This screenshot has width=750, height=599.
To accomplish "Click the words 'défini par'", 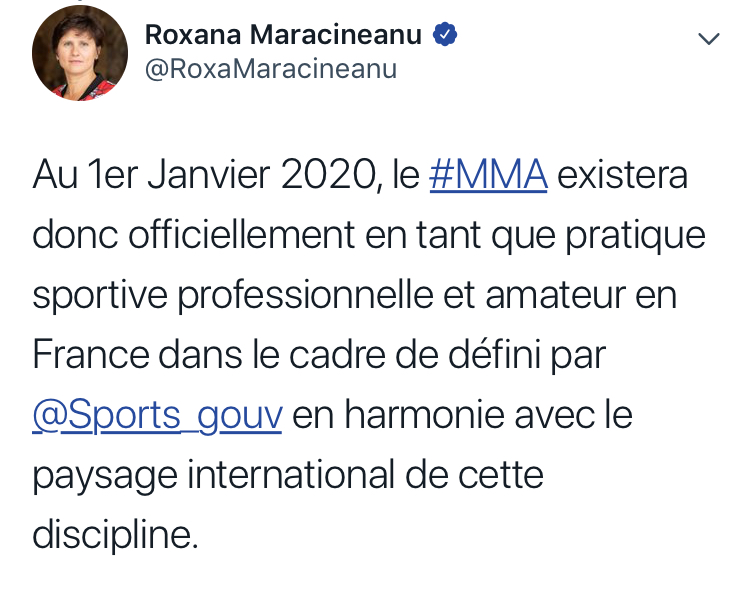I will click(527, 356).
